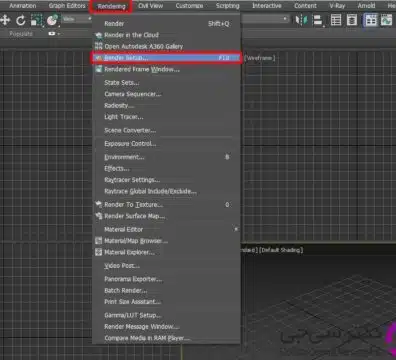This screenshot has width=396, height=360.
Task: Choose Material Explorer... entry
Action: [166, 252]
